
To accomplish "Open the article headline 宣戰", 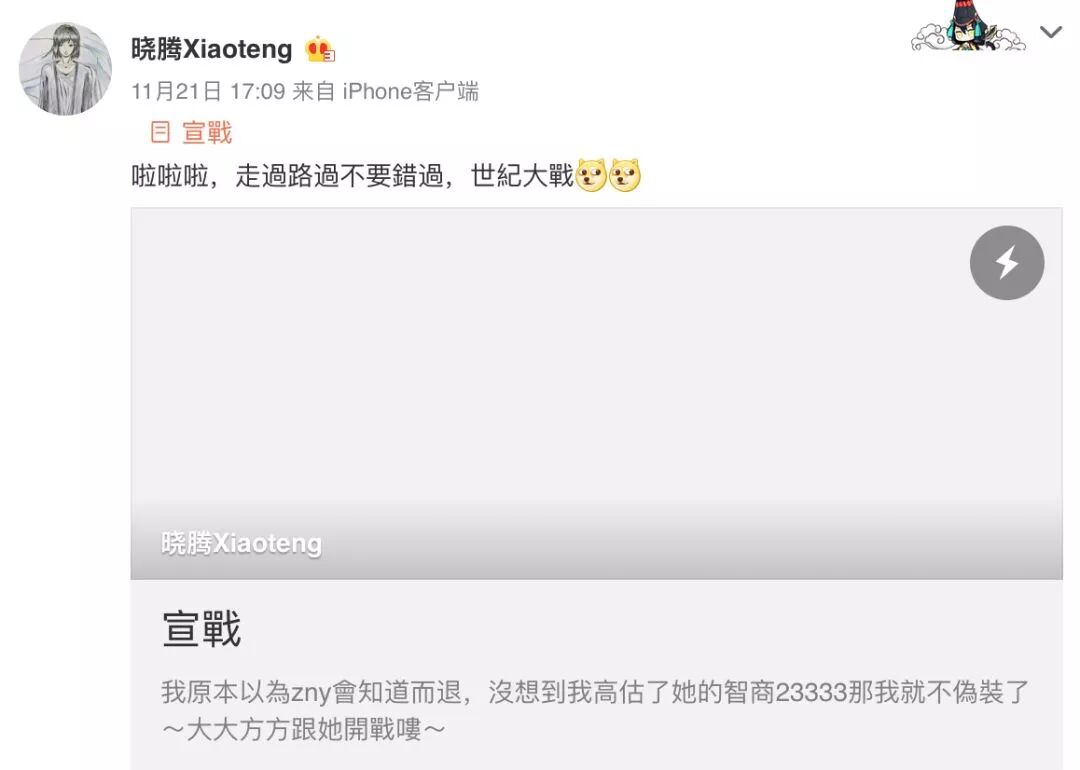I will (x=202, y=629).
